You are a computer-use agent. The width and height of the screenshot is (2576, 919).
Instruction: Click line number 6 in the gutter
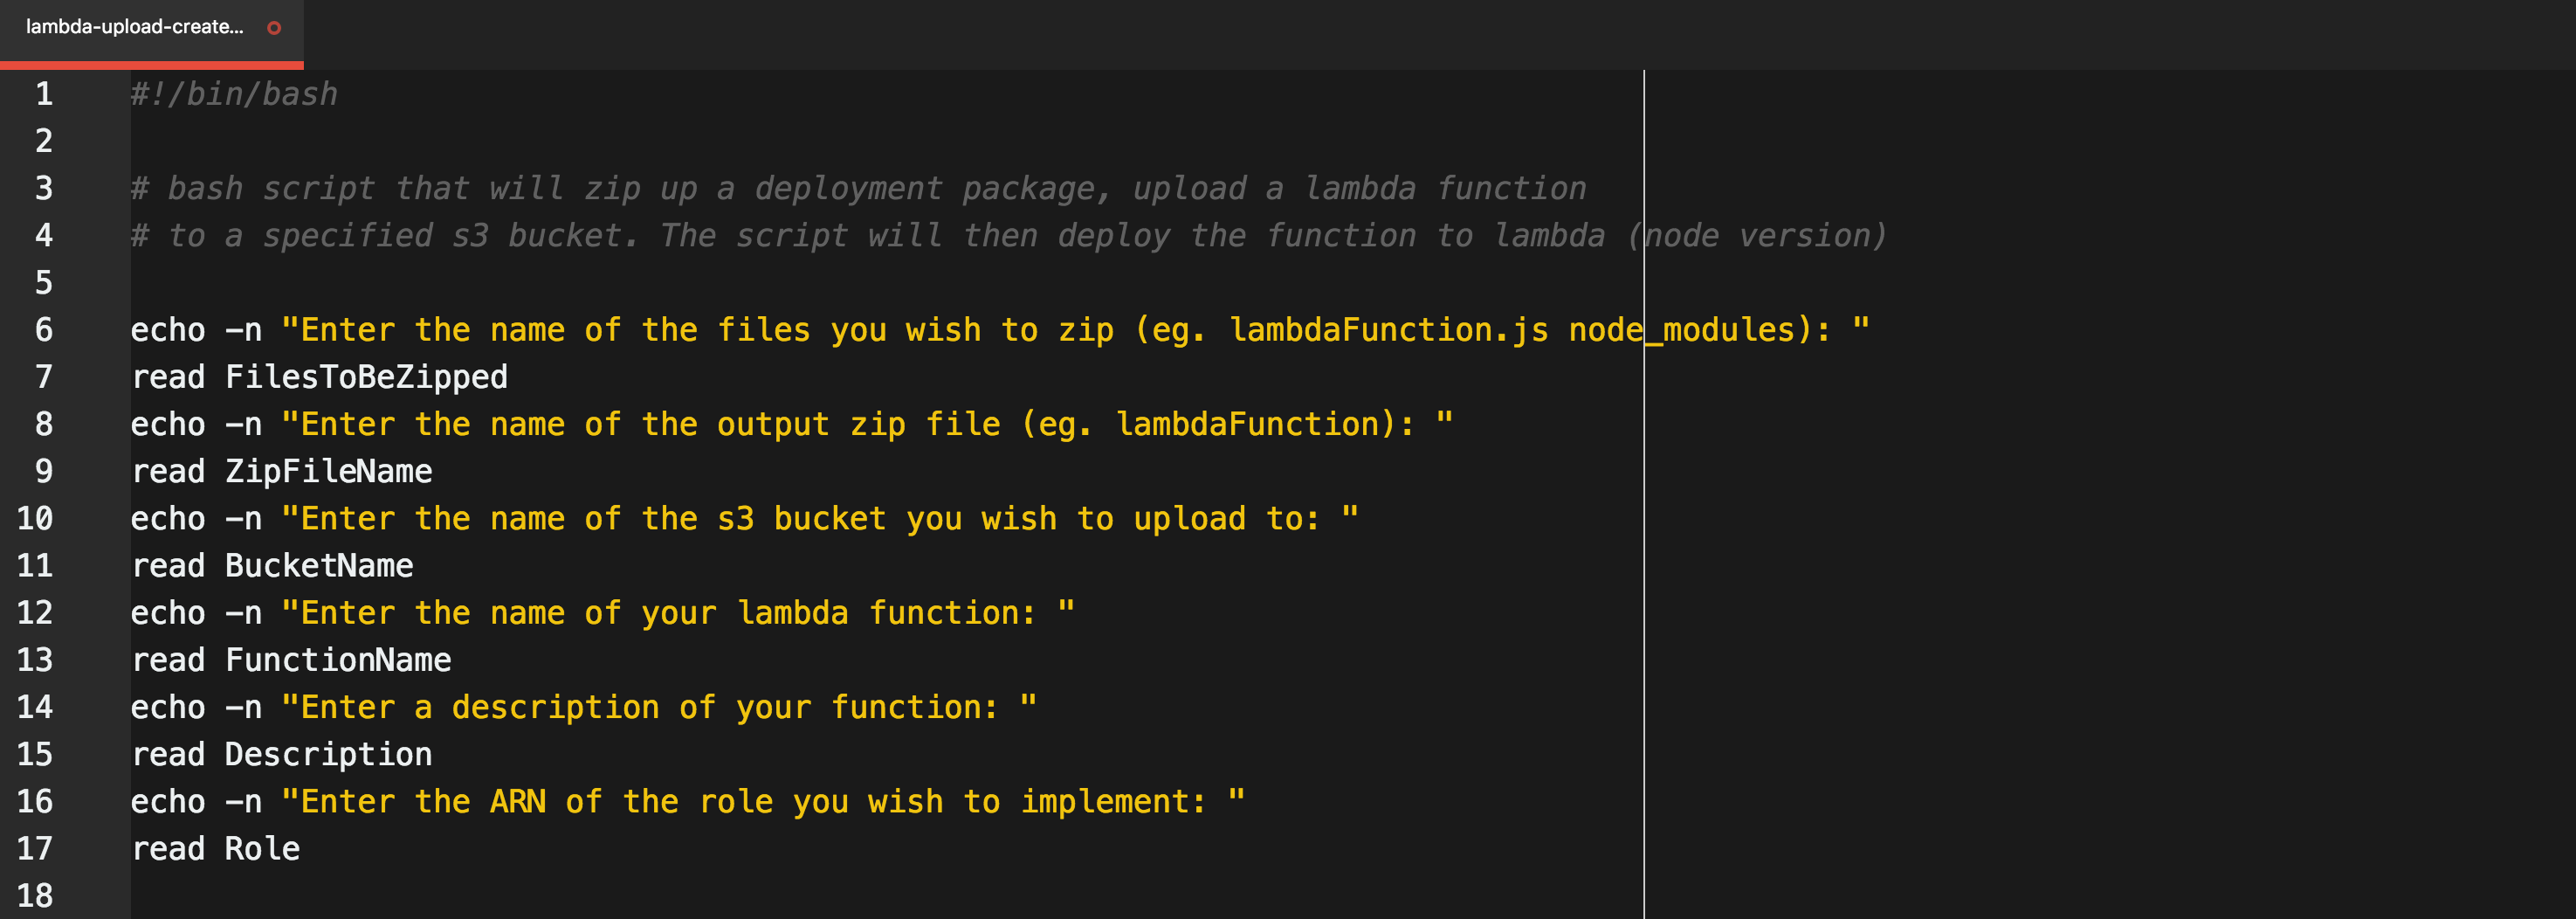44,330
